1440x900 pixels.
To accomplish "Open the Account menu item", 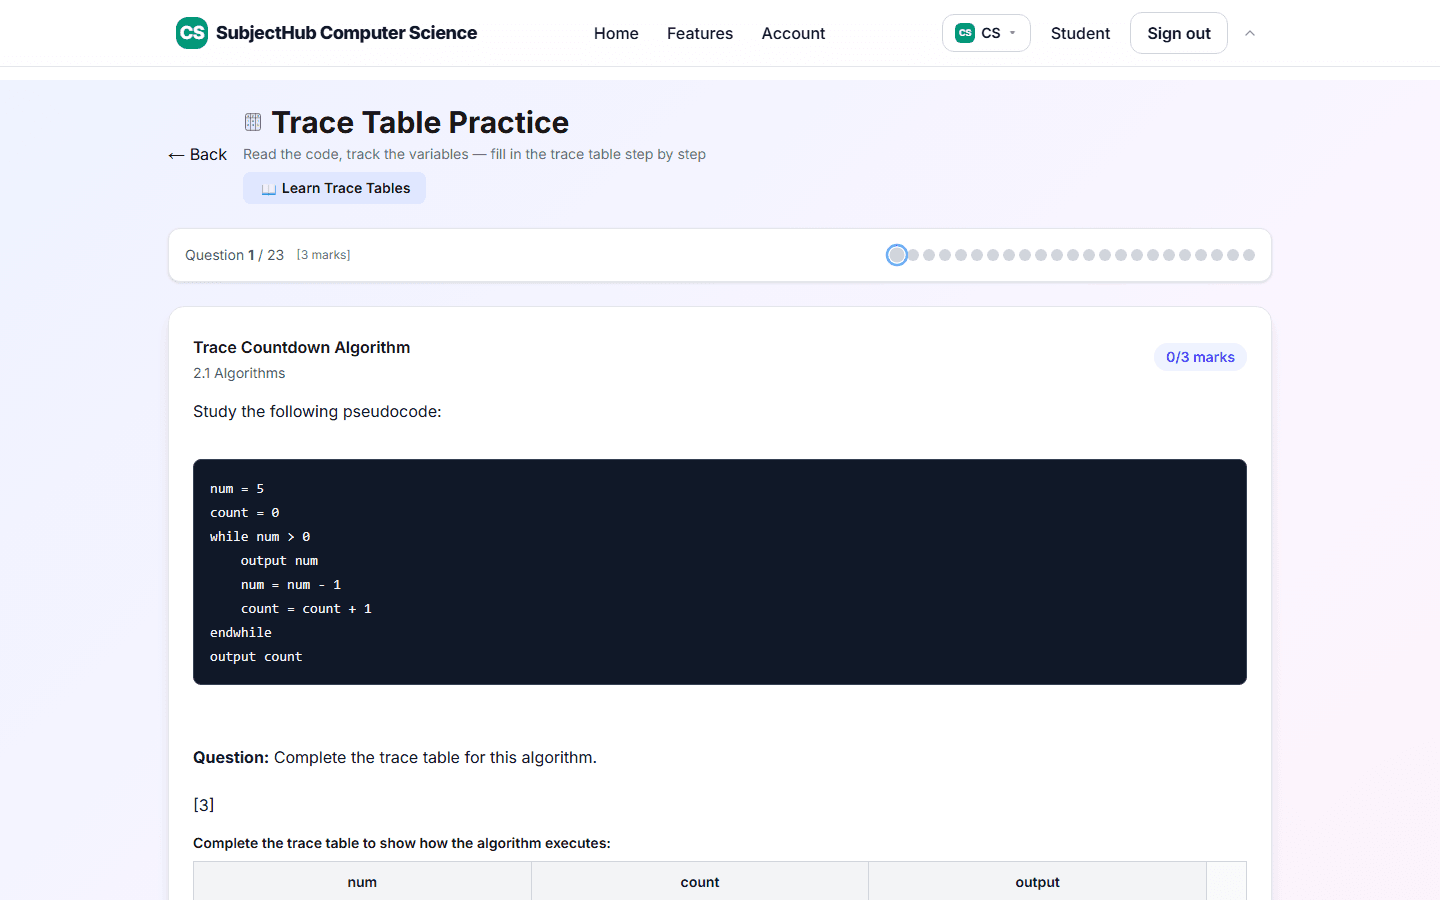I will [x=793, y=33].
